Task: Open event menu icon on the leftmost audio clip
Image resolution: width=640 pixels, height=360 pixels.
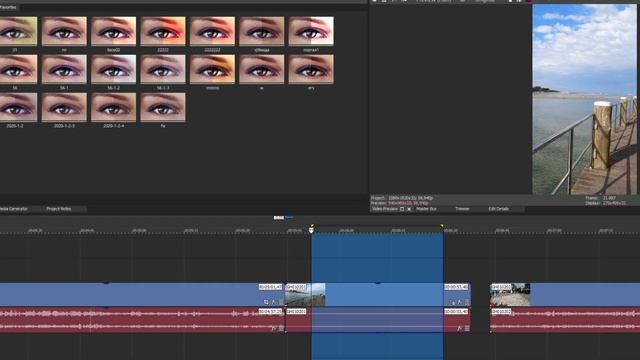Action: (x=281, y=328)
